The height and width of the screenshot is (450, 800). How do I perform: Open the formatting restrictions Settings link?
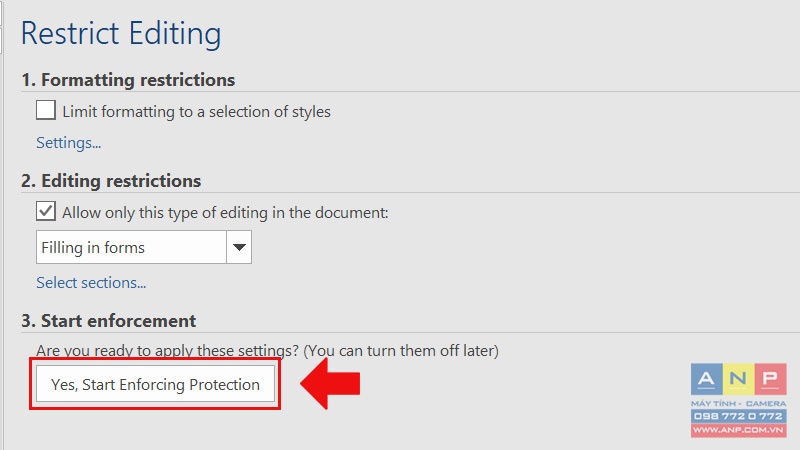pos(68,143)
